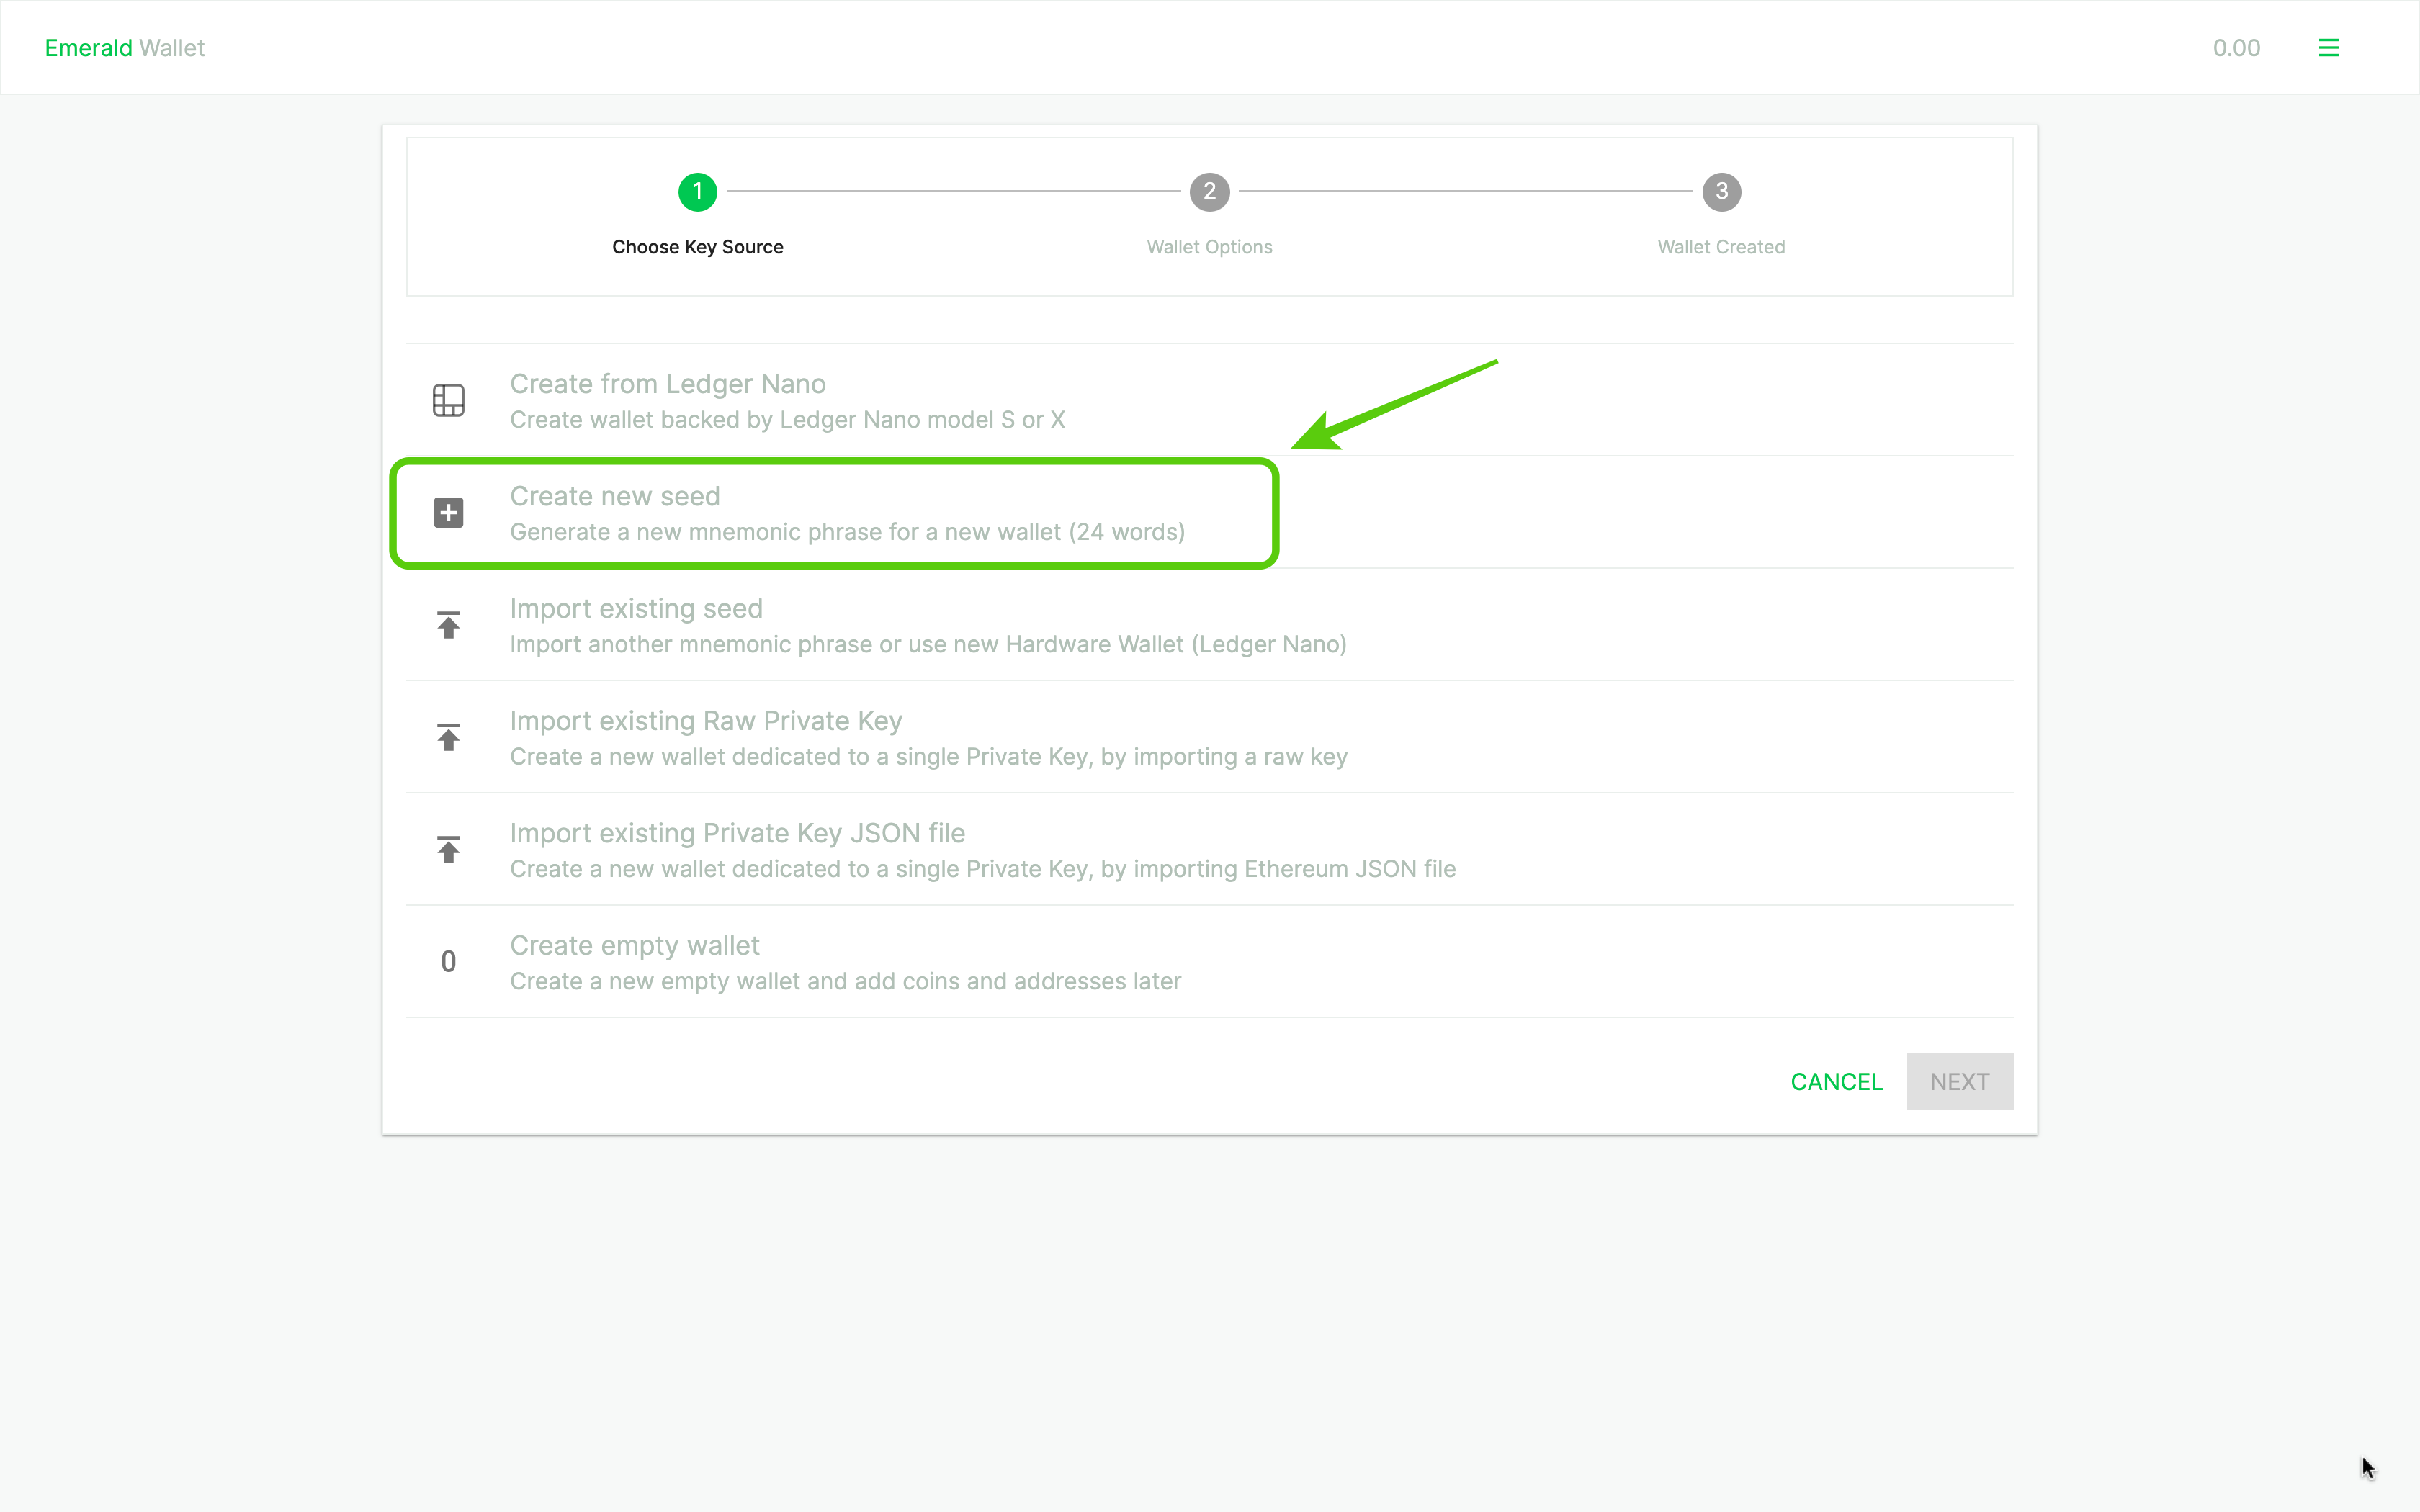Viewport: 2420px width, 1512px height.
Task: Select the Create empty wallet zero icon
Action: click(448, 961)
